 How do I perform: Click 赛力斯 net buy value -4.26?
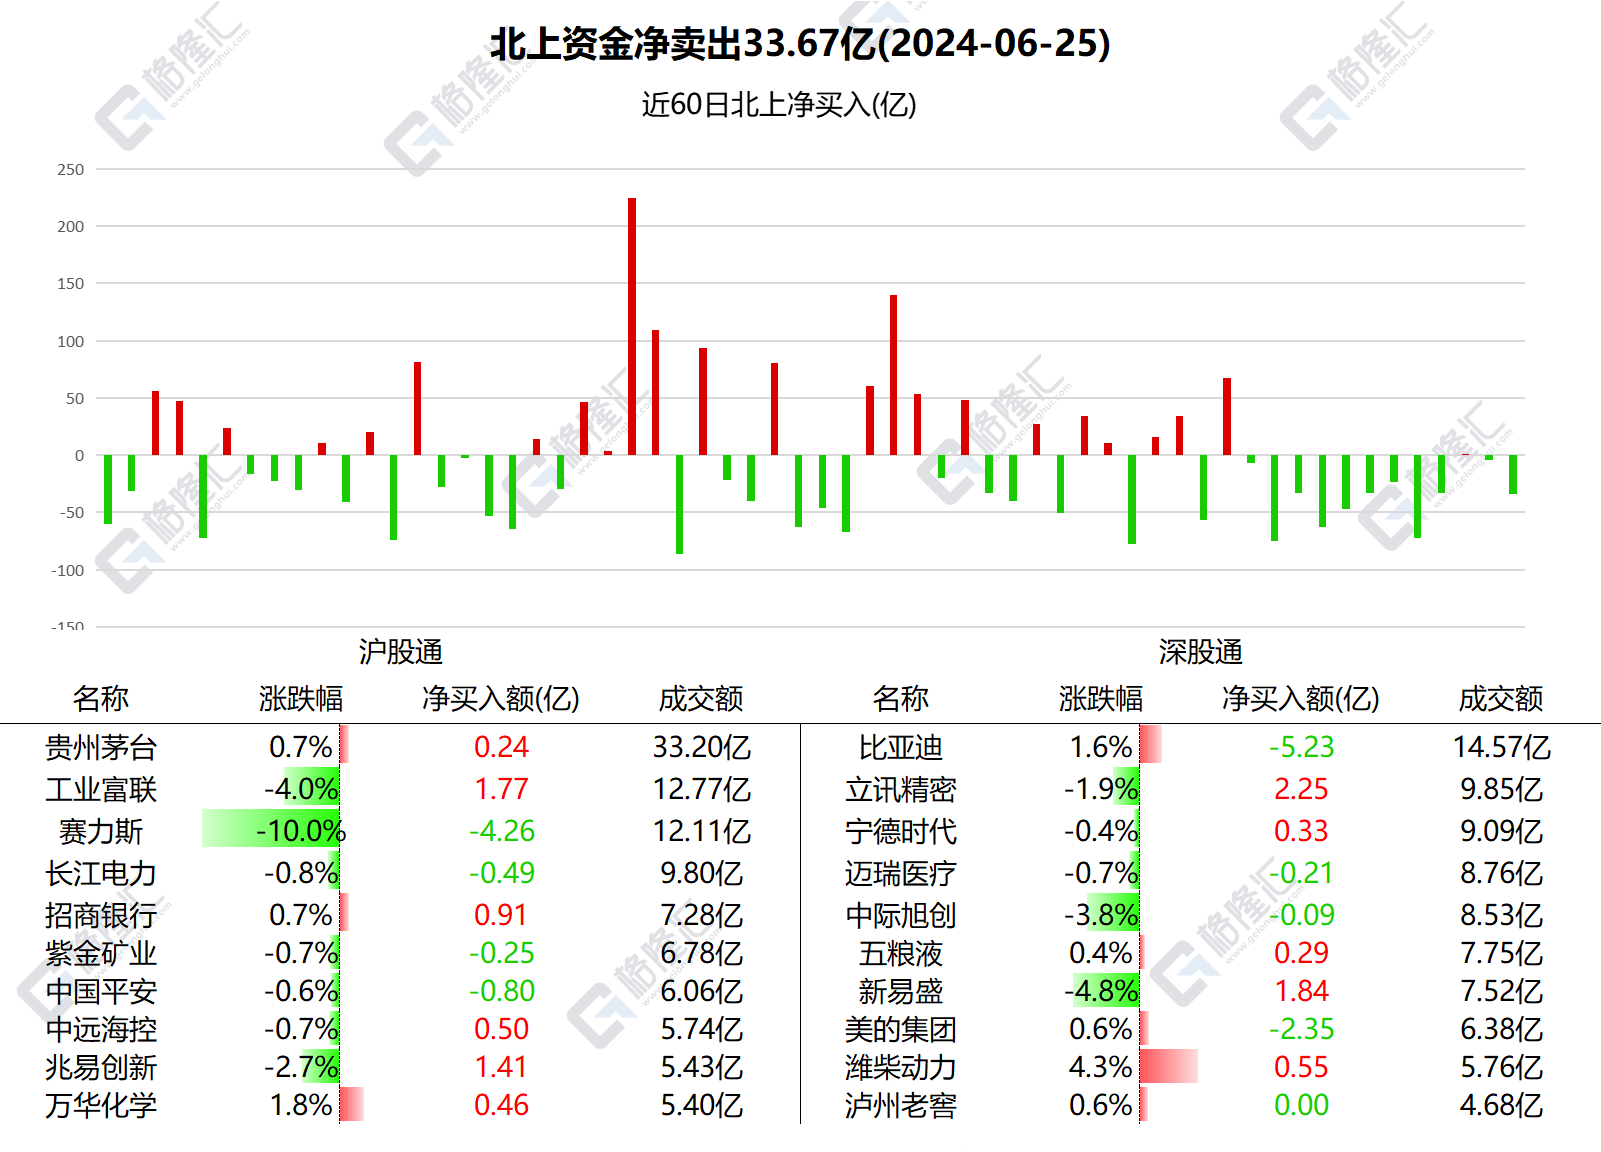(501, 831)
